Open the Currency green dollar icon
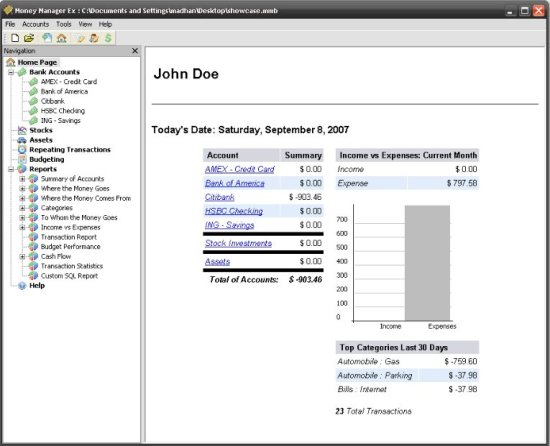This screenshot has width=550, height=446. [108, 38]
